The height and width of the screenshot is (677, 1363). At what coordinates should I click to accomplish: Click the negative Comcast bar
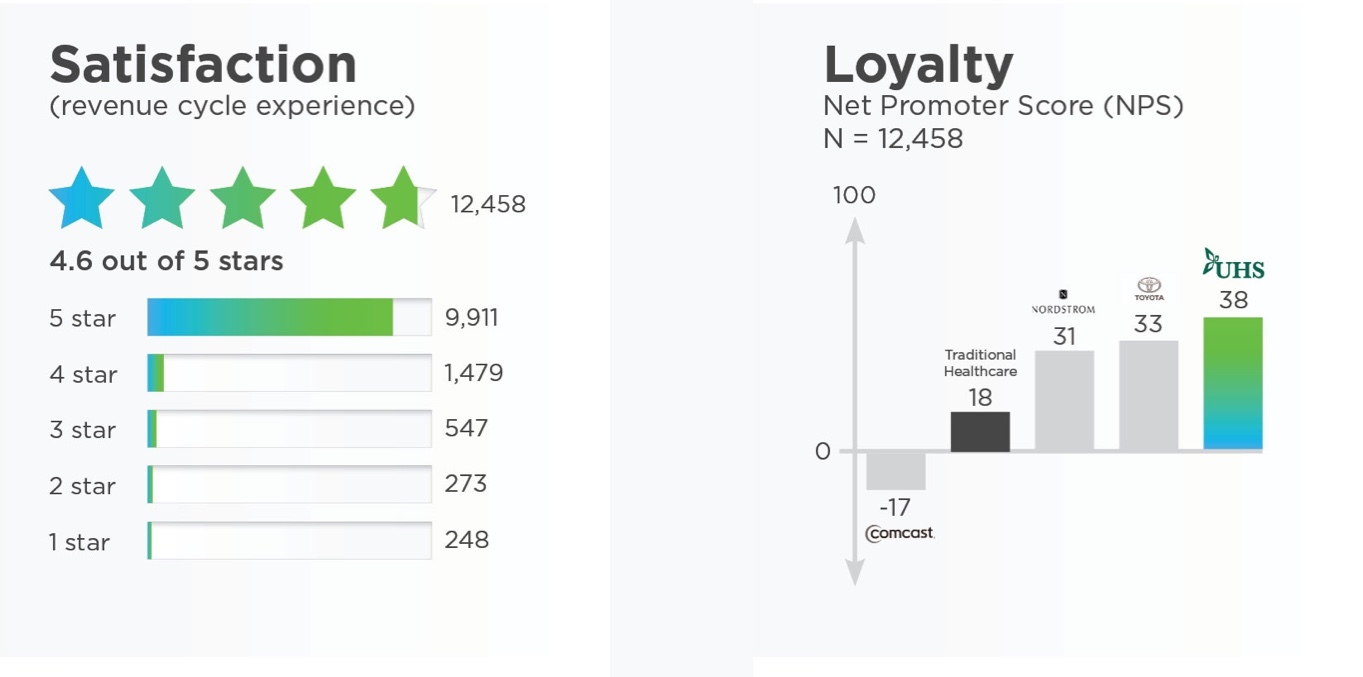tap(896, 470)
